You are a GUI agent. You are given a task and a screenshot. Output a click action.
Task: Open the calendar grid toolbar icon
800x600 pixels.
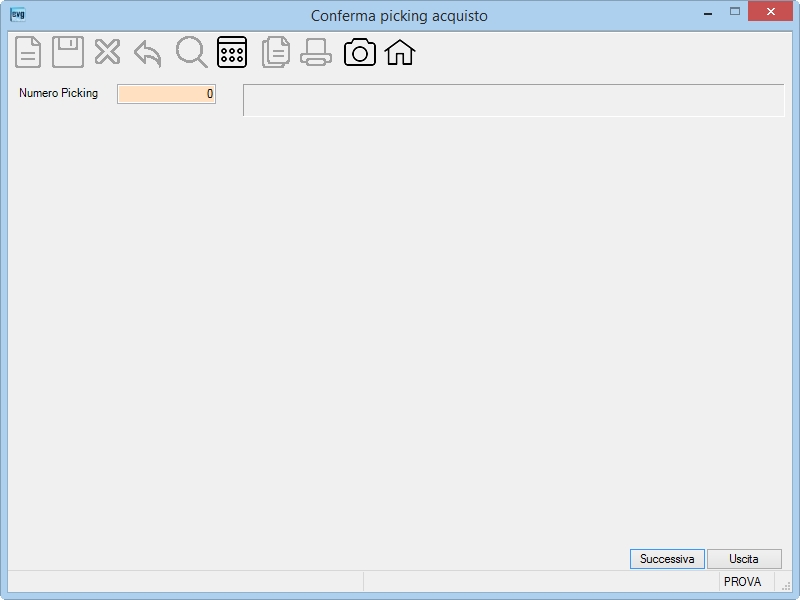pos(232,52)
